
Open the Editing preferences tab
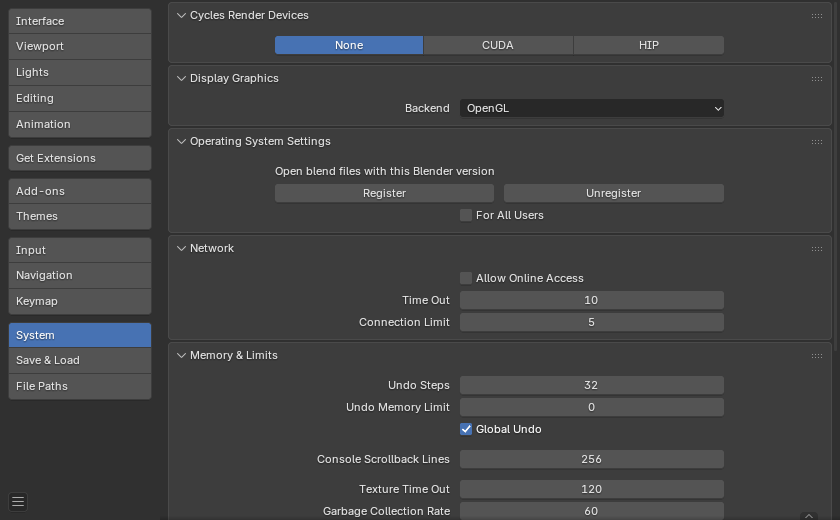tap(80, 99)
